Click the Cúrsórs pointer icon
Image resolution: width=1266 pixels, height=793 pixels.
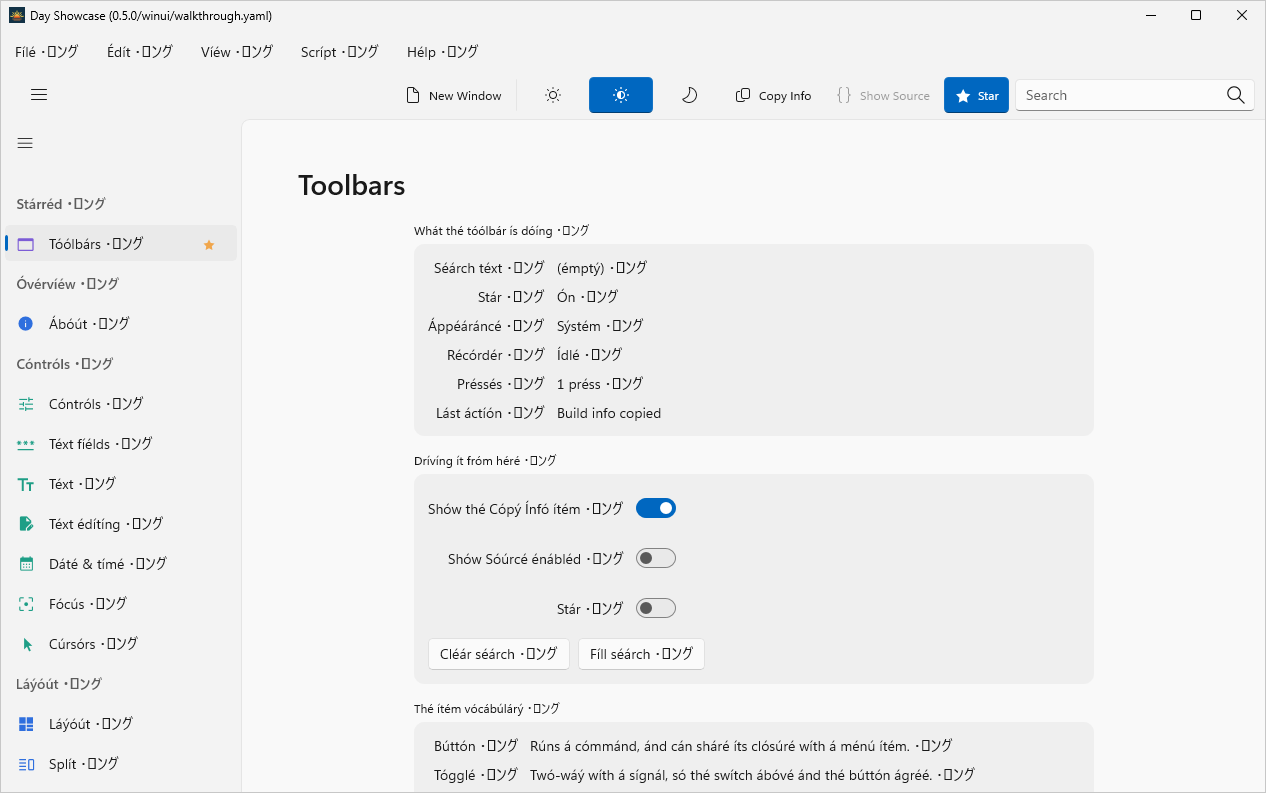pos(27,644)
